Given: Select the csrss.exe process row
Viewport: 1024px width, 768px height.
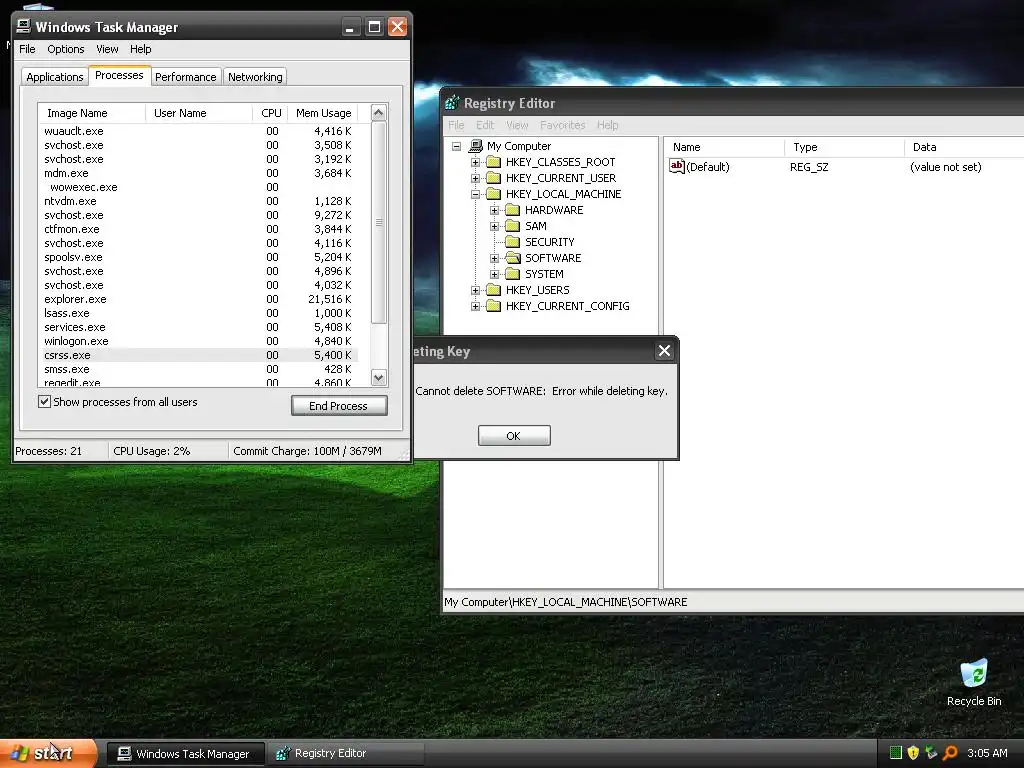Looking at the screenshot, I should pyautogui.click(x=198, y=355).
